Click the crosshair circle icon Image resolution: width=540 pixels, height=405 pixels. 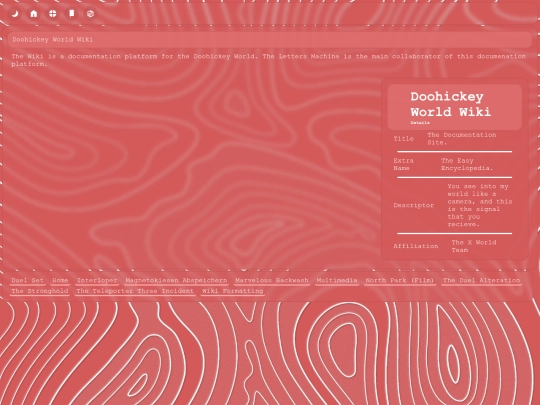(53, 14)
